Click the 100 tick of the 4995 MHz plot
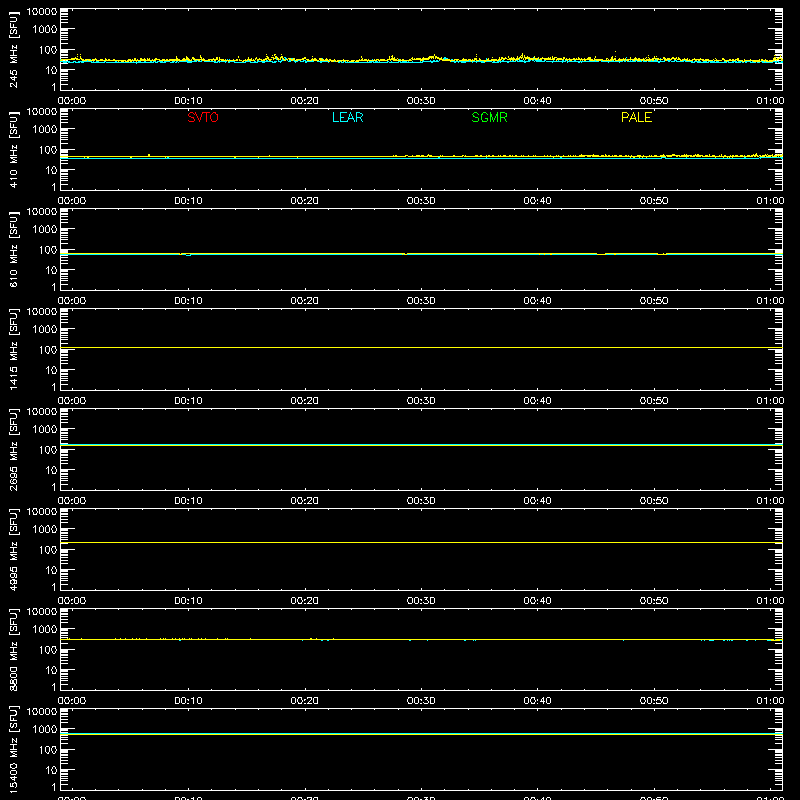 pyautogui.click(x=48, y=550)
